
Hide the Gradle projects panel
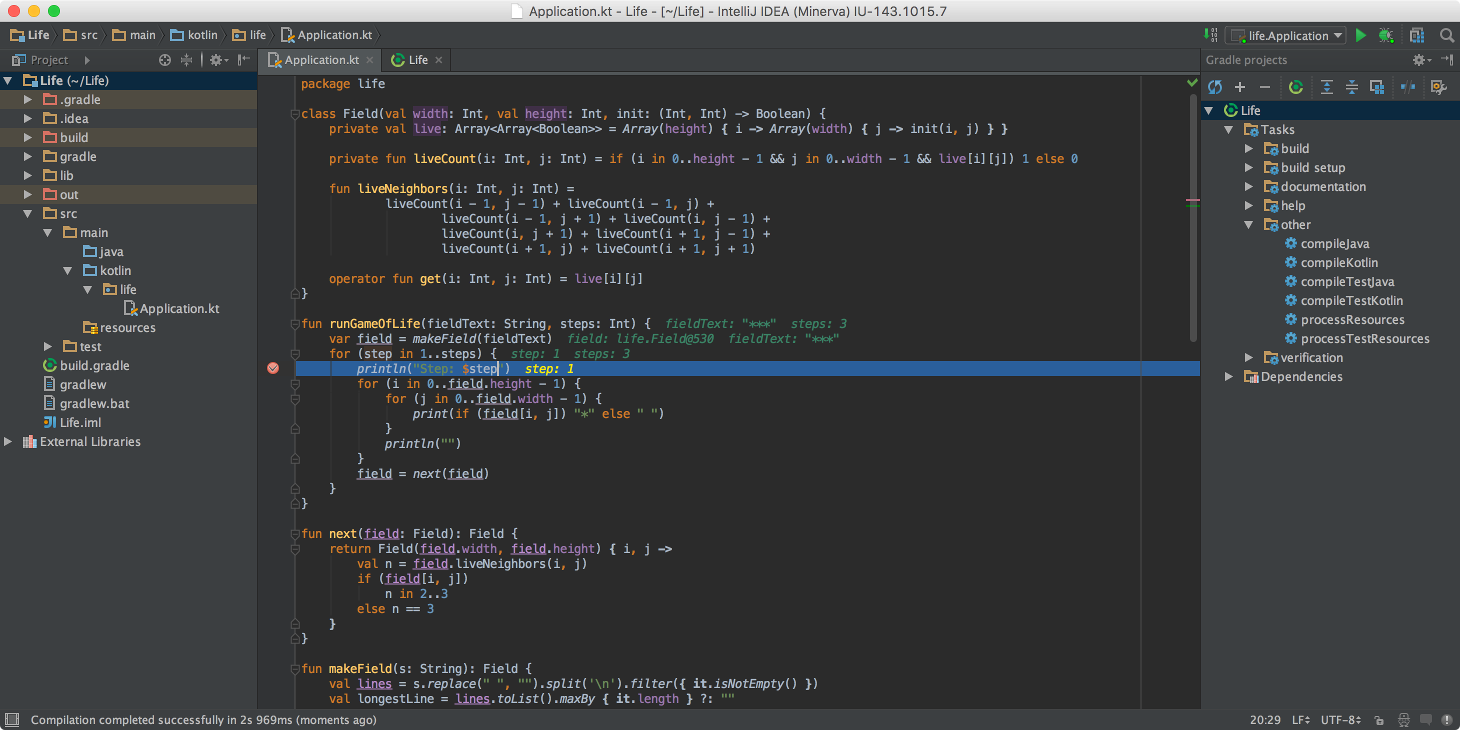point(1445,60)
